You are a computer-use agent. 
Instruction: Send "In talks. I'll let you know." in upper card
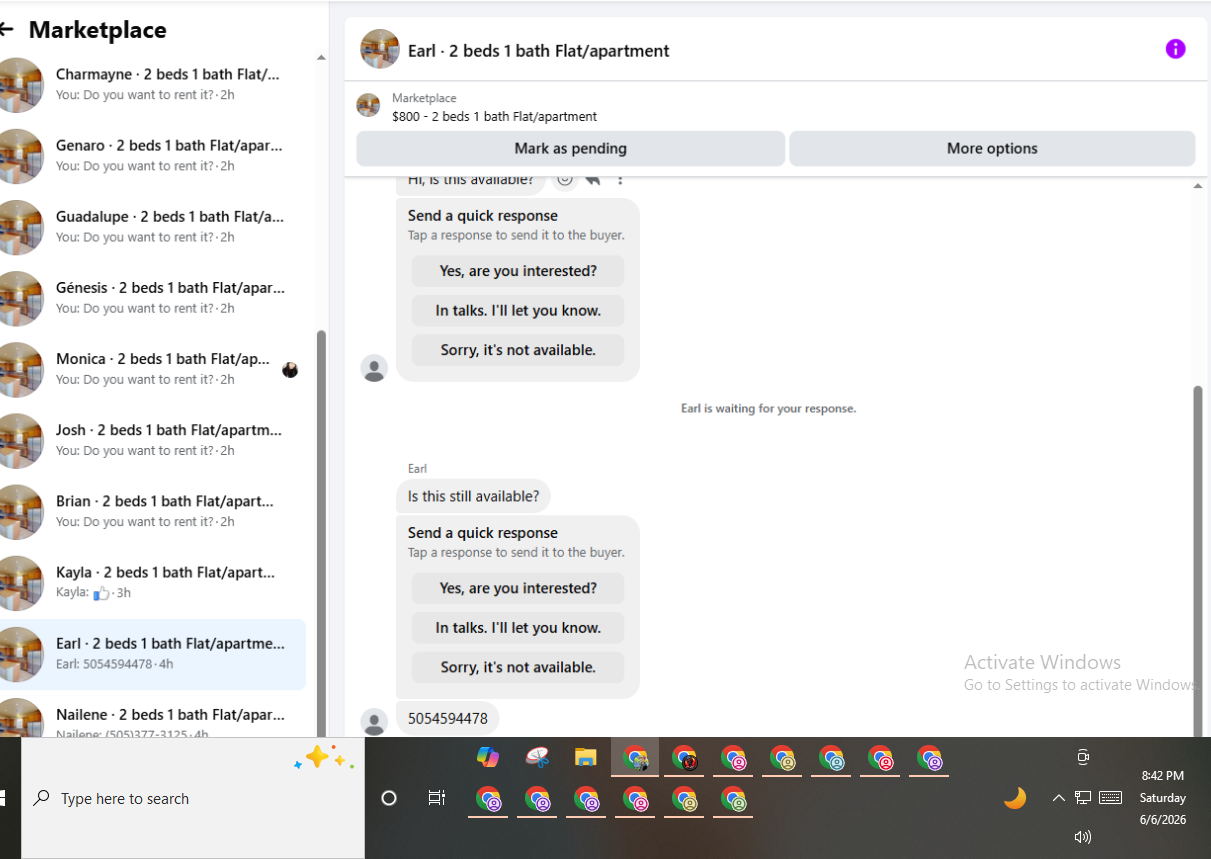[x=518, y=311]
